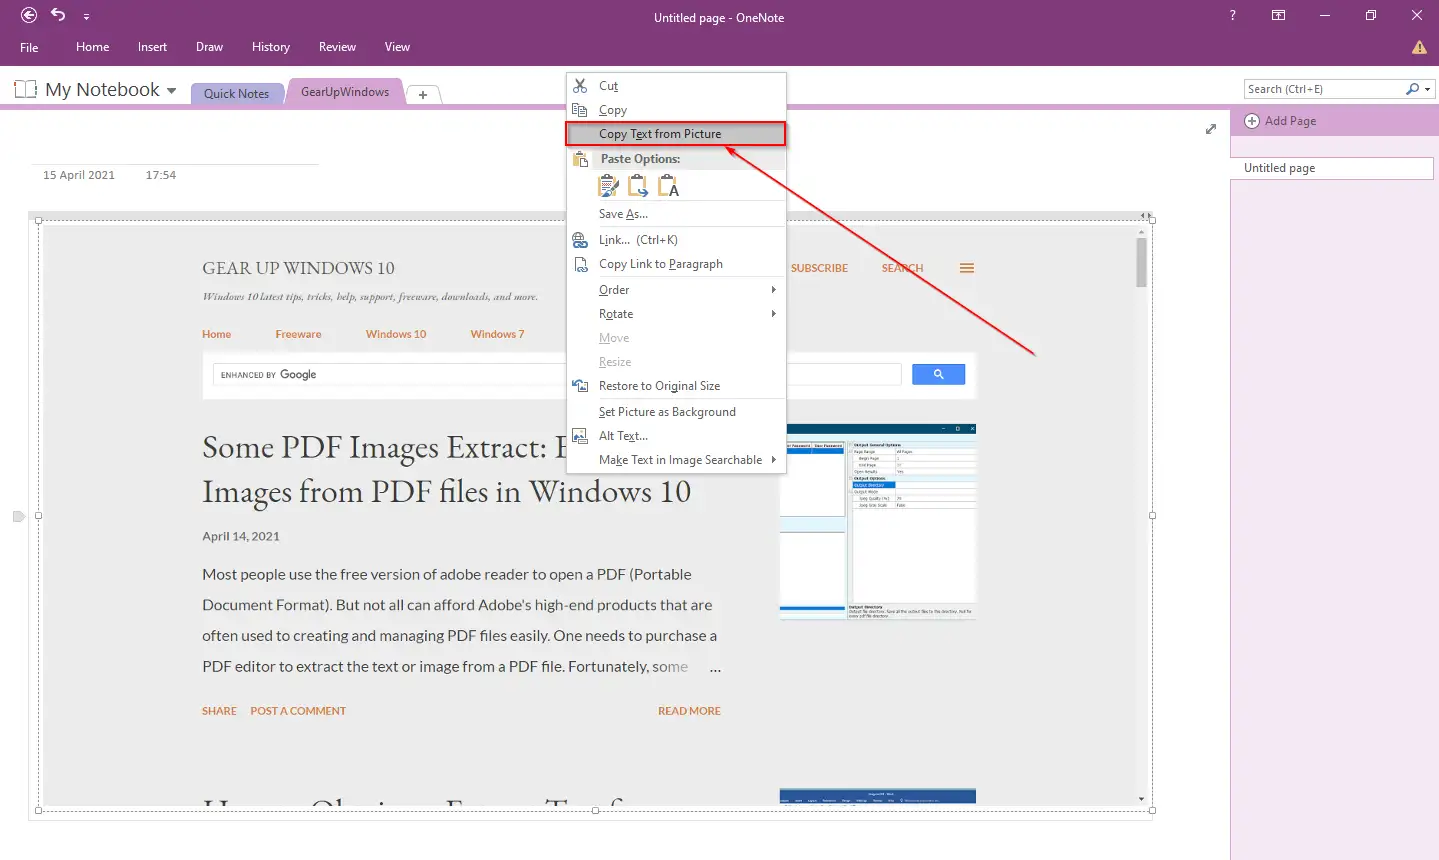Viewport: 1439px width, 860px height.
Task: Click GEAR UP WINDOWS 10 site title
Action: pyautogui.click(x=298, y=268)
